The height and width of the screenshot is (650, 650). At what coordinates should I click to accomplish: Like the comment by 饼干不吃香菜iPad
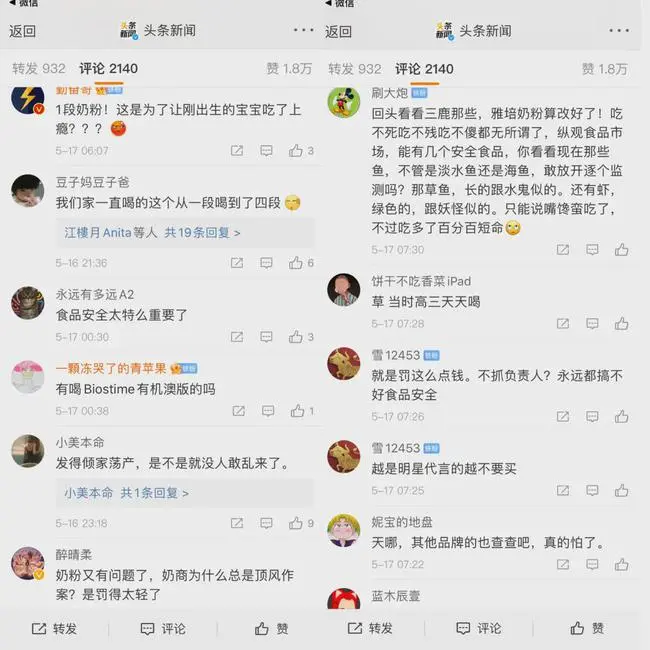(621, 324)
